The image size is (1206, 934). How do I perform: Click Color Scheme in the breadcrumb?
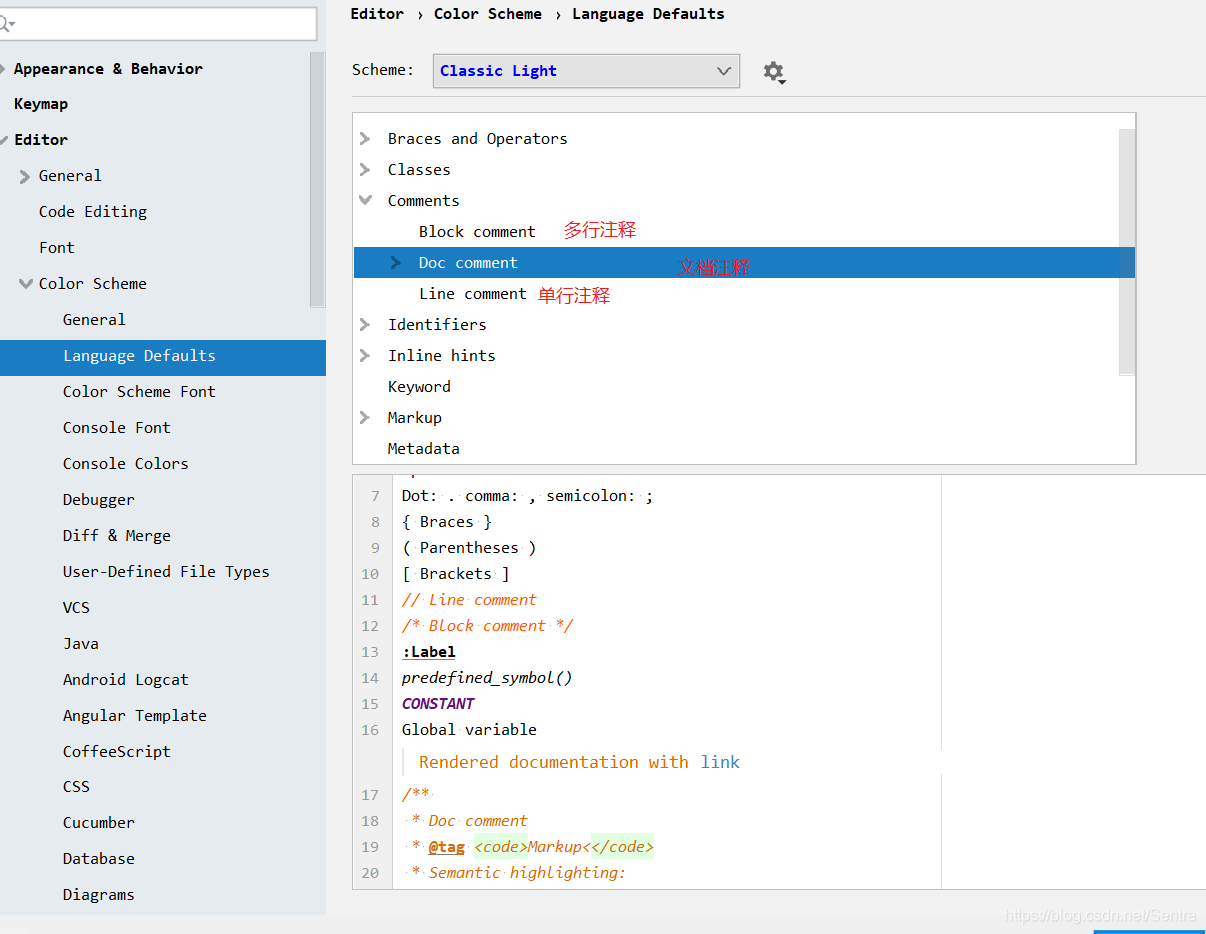coord(488,14)
